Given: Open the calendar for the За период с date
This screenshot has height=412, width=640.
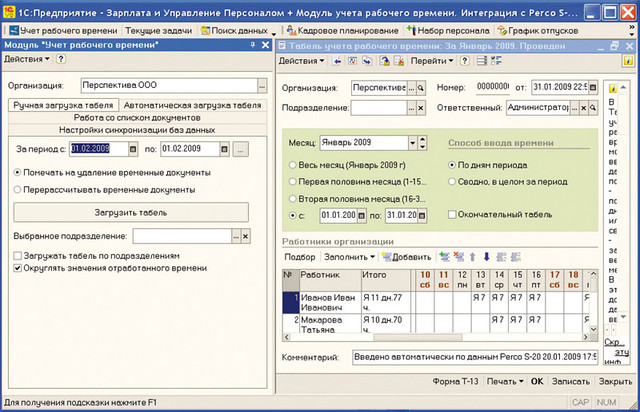Looking at the screenshot, I should (133, 149).
